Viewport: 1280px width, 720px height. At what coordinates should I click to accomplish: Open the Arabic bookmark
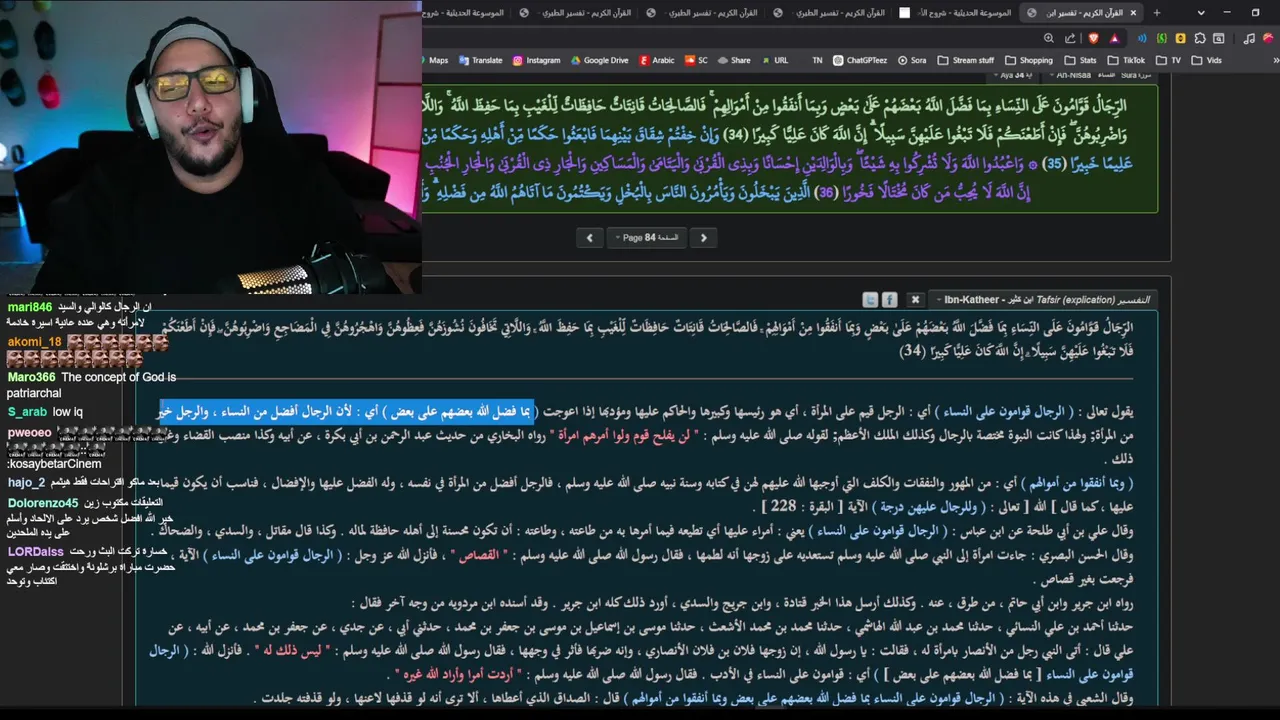657,60
